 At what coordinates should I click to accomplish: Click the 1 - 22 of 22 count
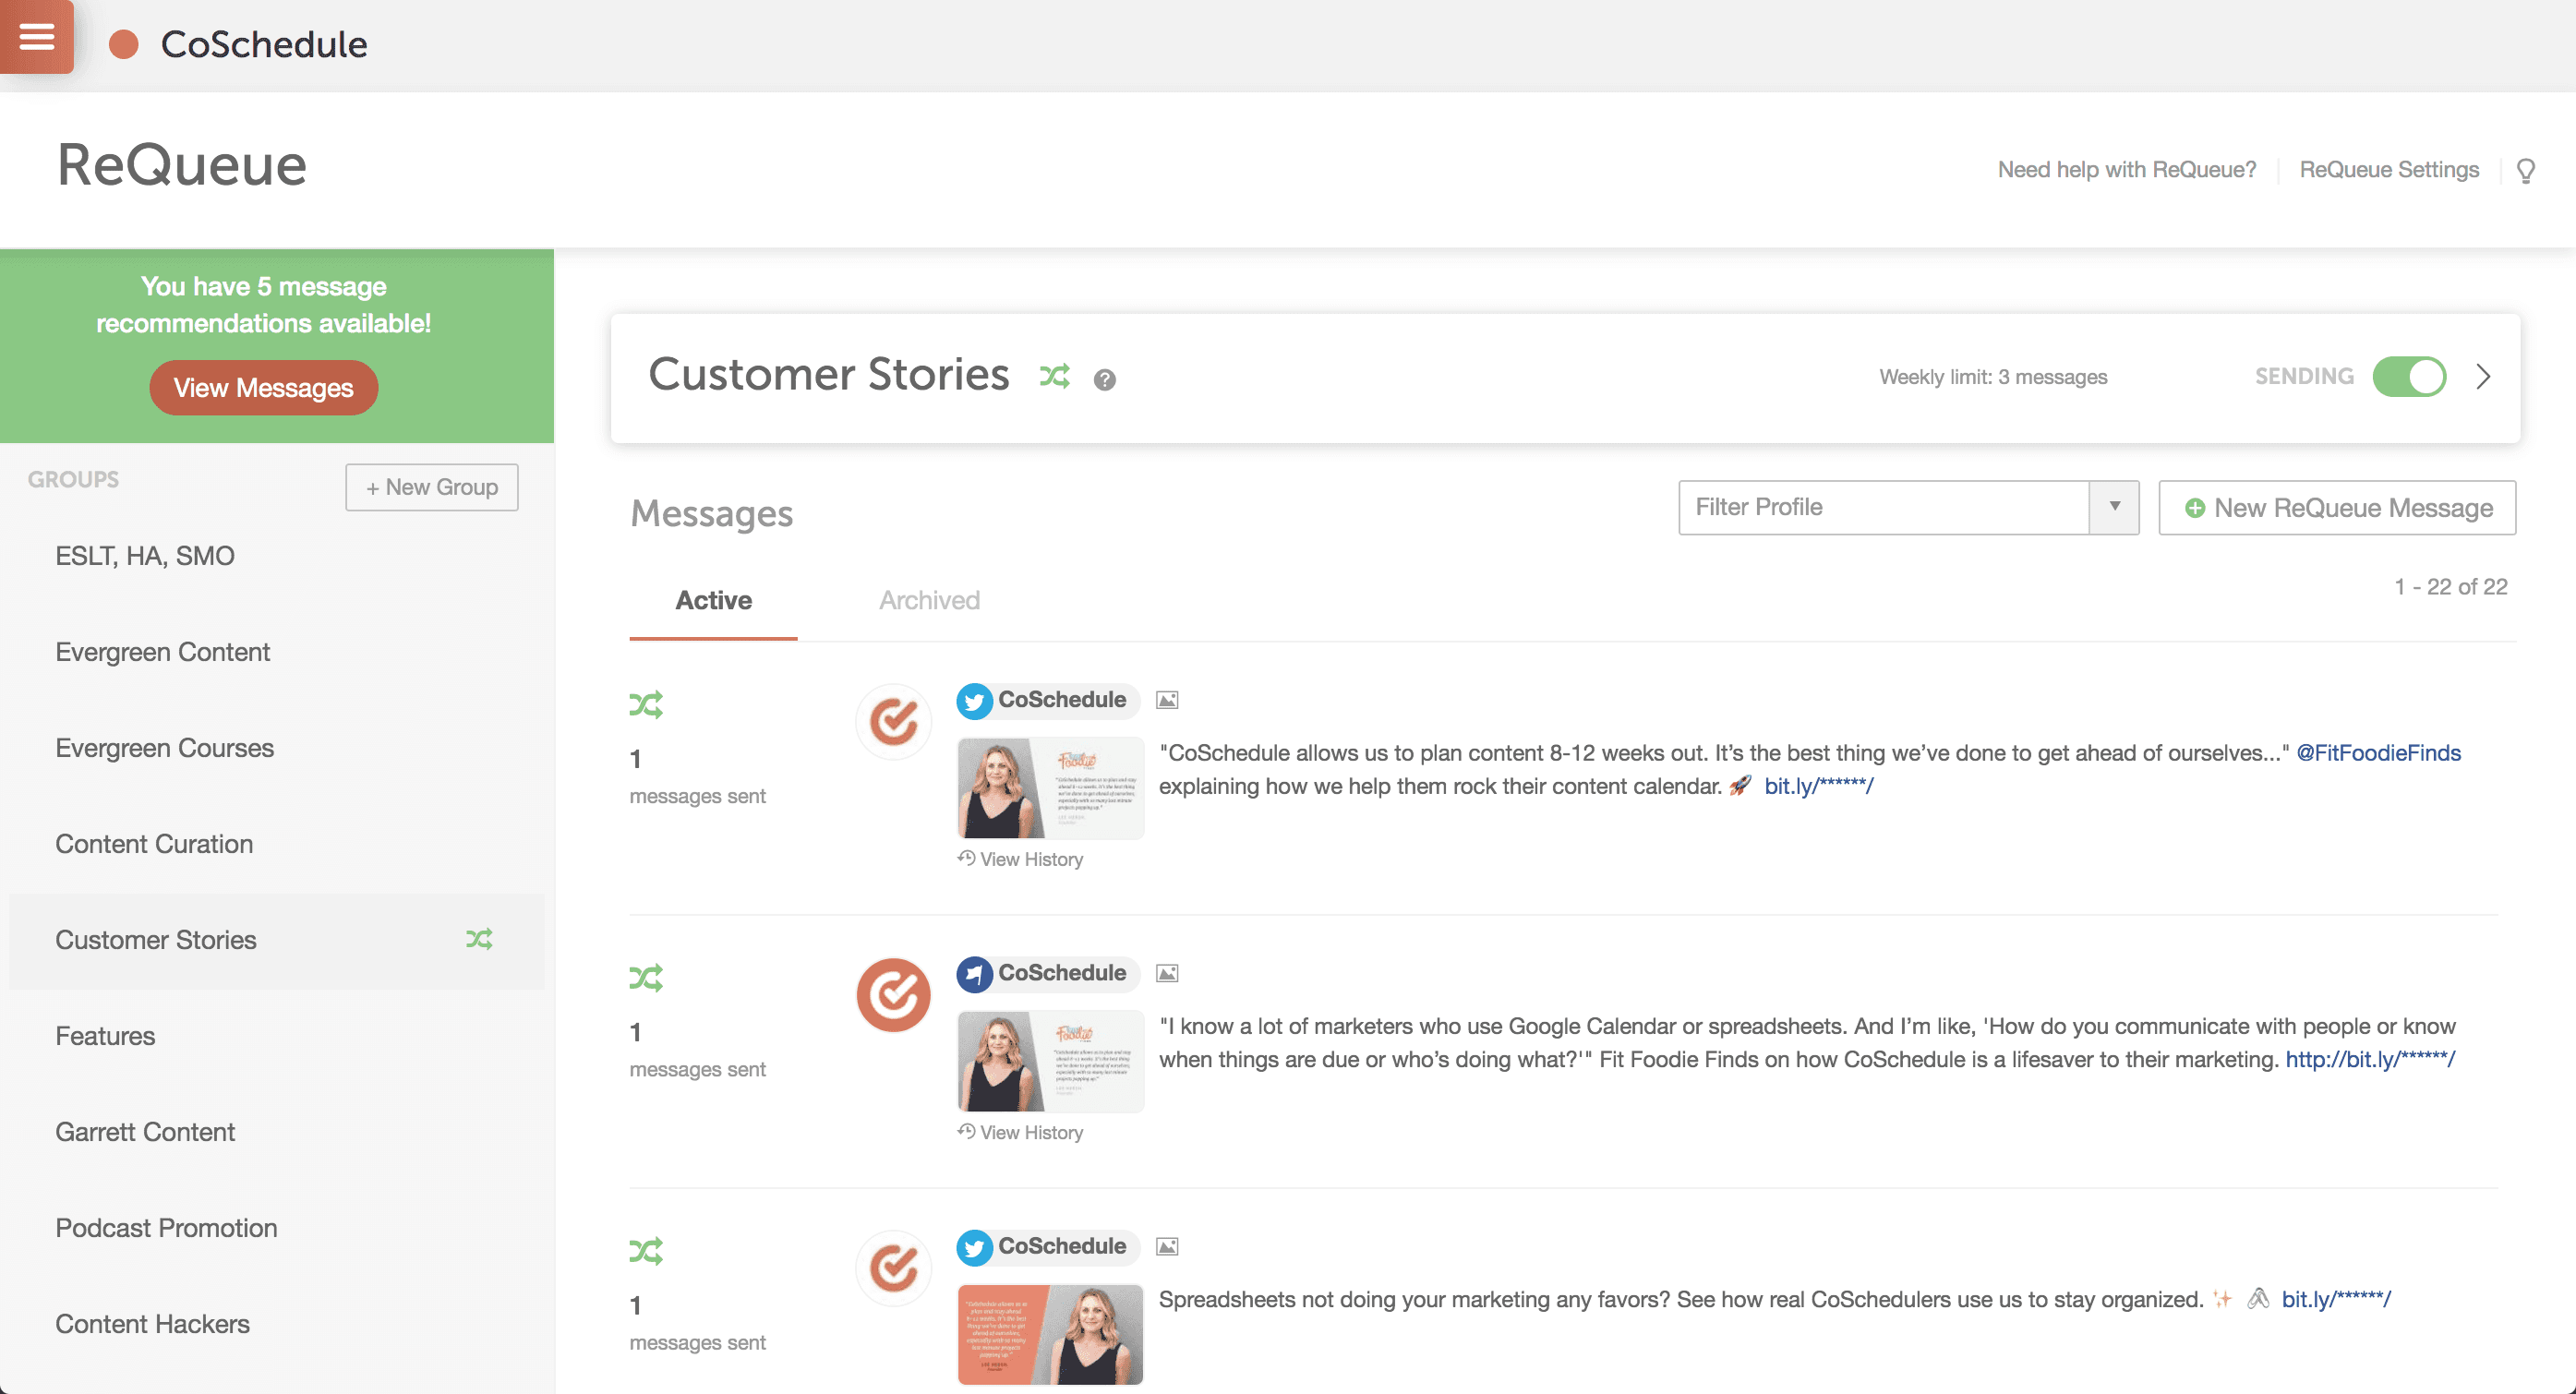2450,587
